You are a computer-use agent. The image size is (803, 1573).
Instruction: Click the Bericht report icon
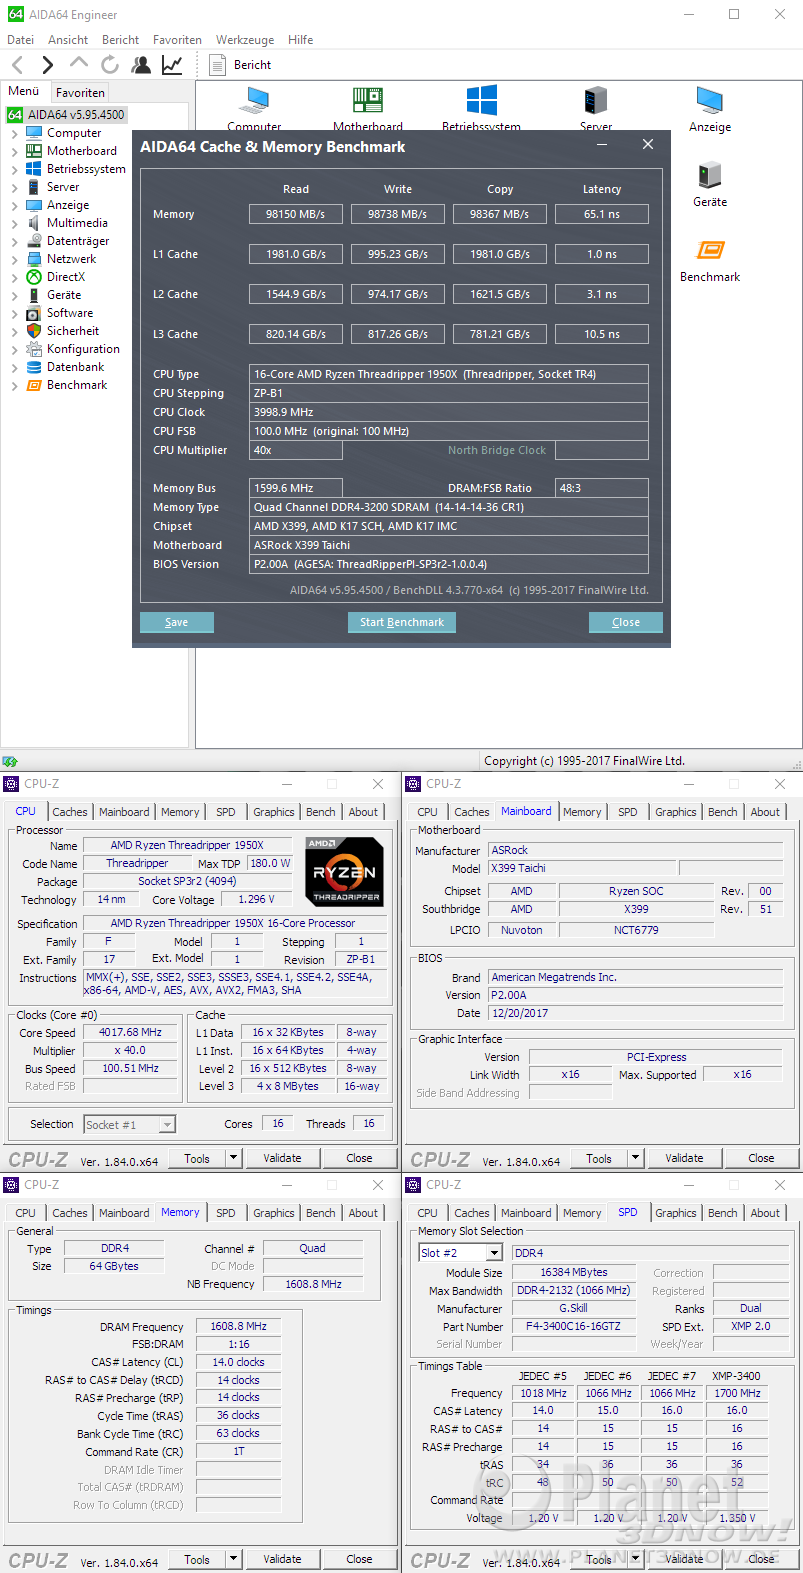click(217, 65)
